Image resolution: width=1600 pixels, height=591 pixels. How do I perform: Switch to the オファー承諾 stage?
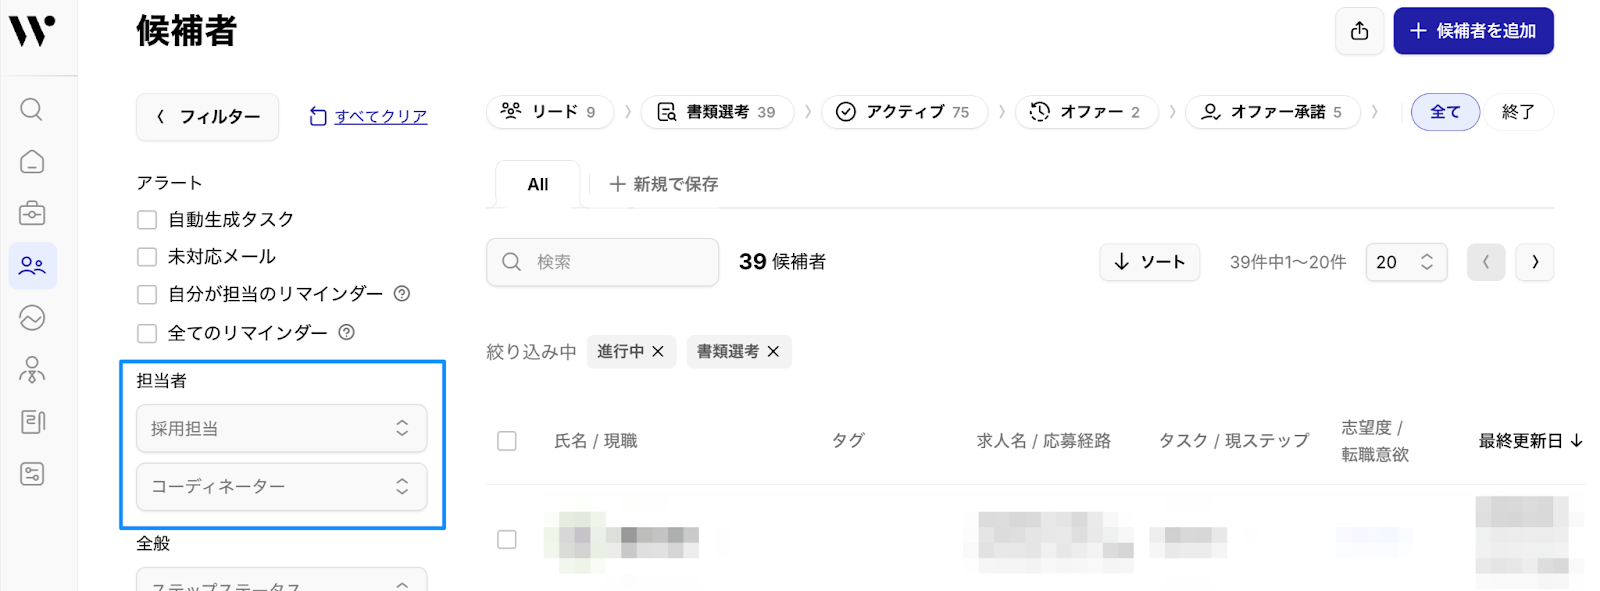1272,112
